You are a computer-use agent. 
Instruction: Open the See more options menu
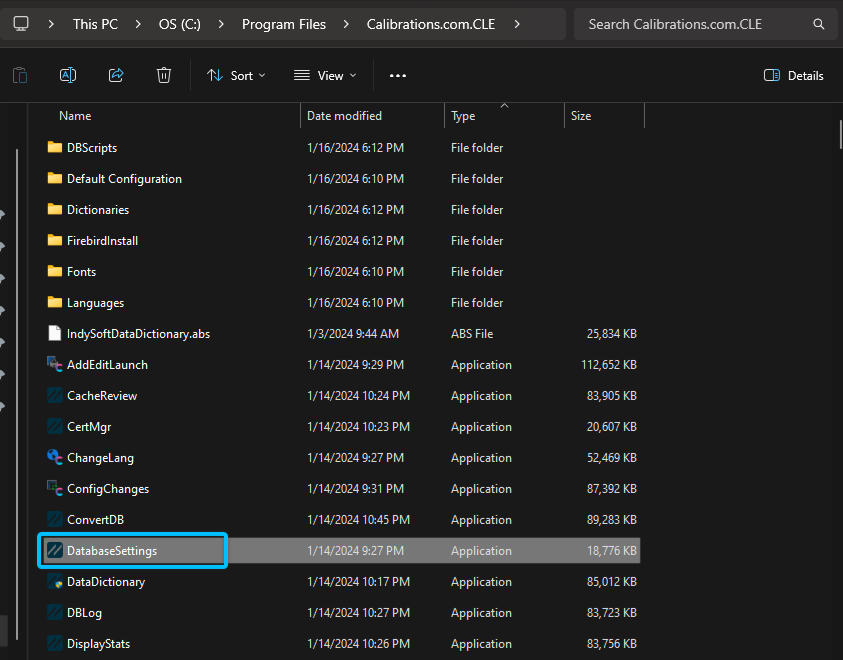[398, 75]
